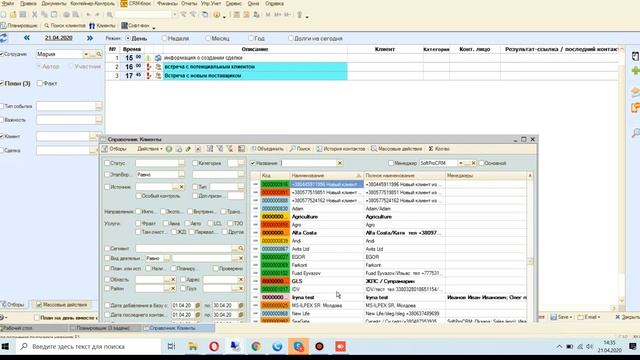Open Статус field selector button
Screen dimensions: 640x360
[x=181, y=163]
